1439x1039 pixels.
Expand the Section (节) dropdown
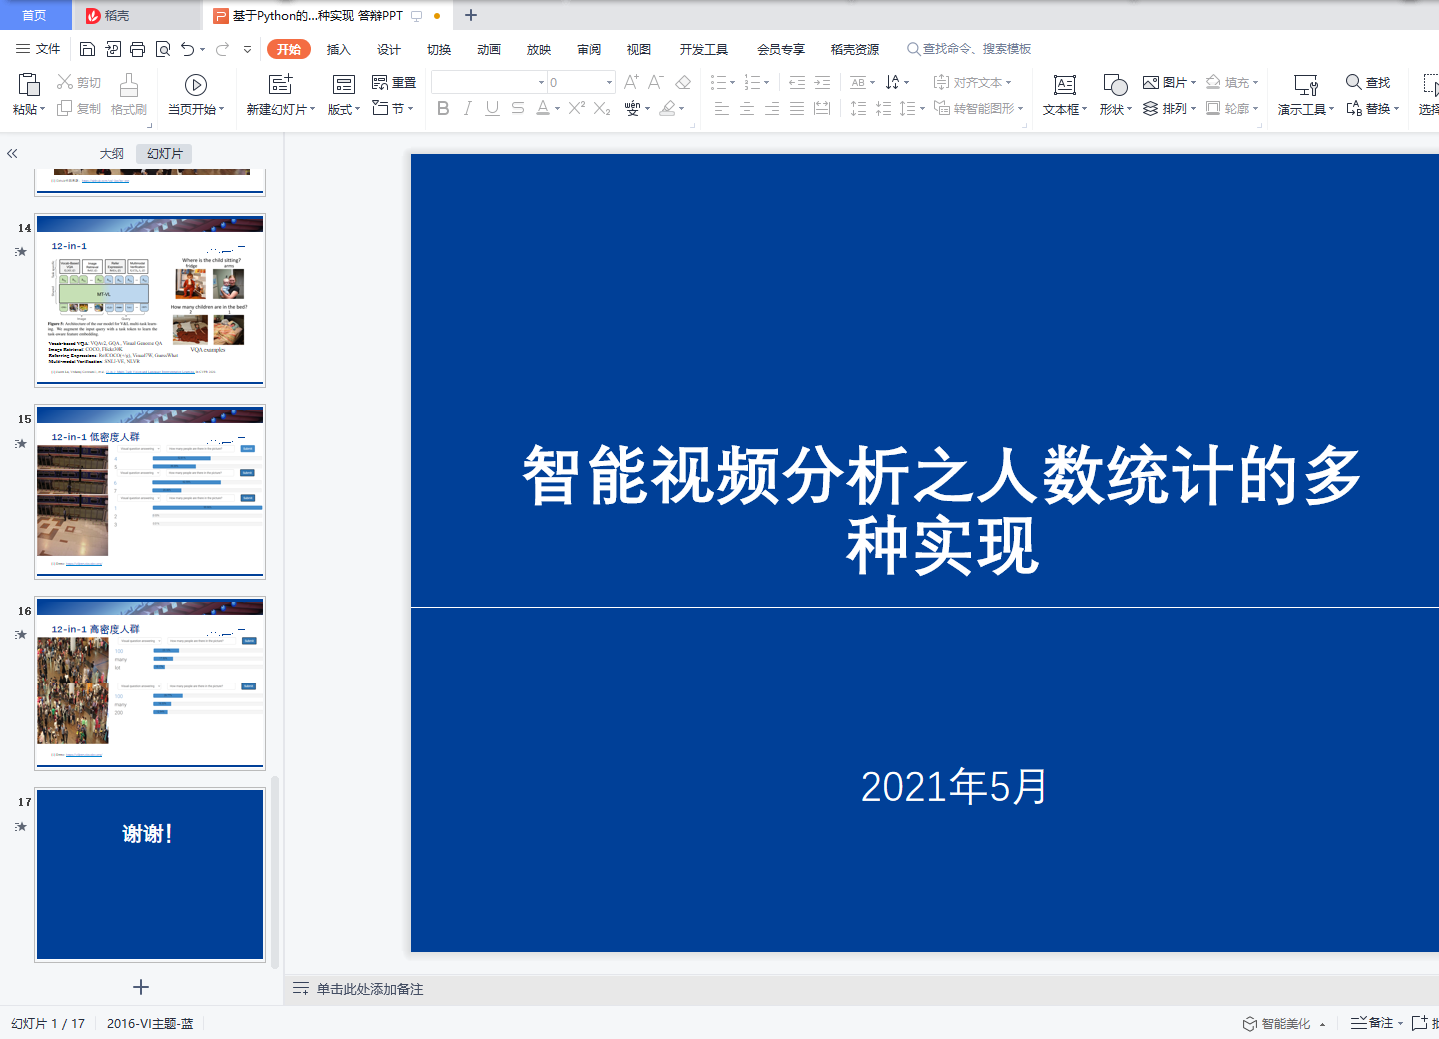(x=410, y=108)
